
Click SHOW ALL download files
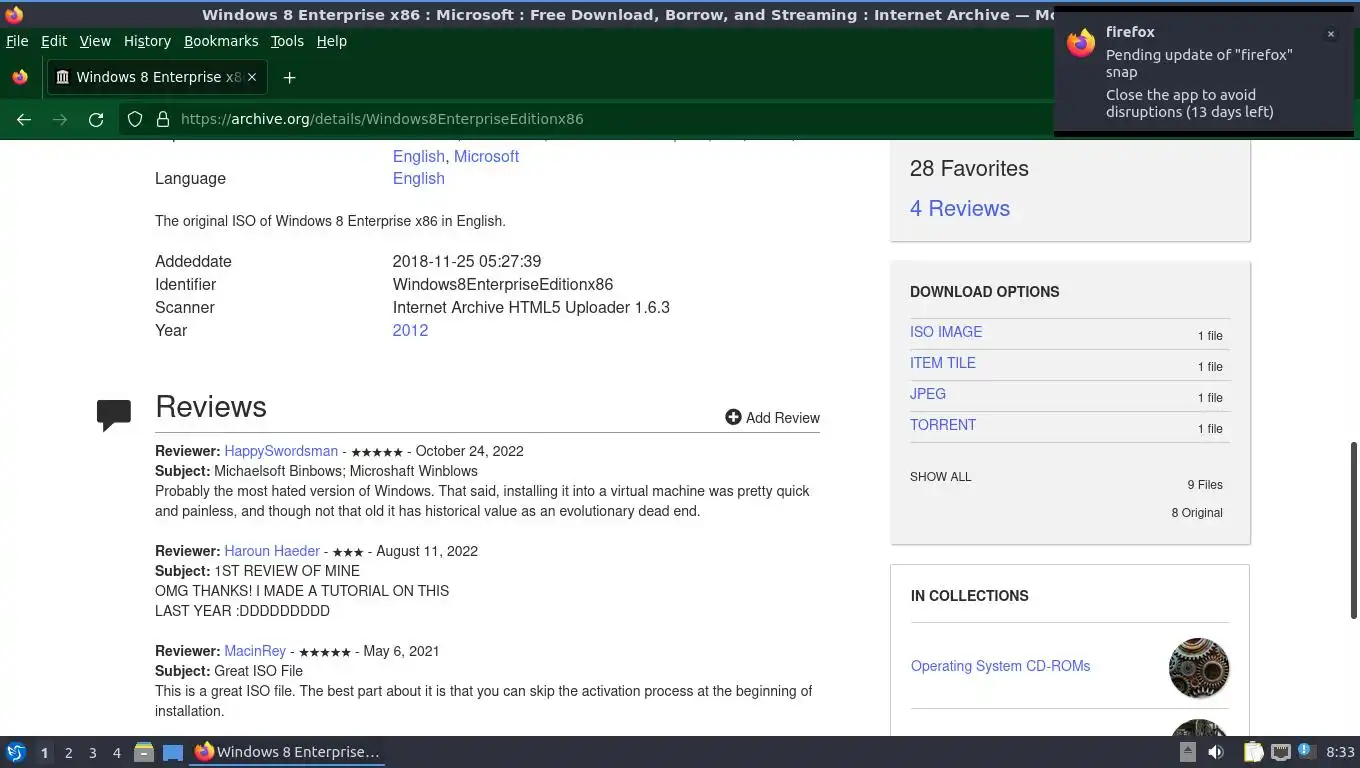point(940,477)
